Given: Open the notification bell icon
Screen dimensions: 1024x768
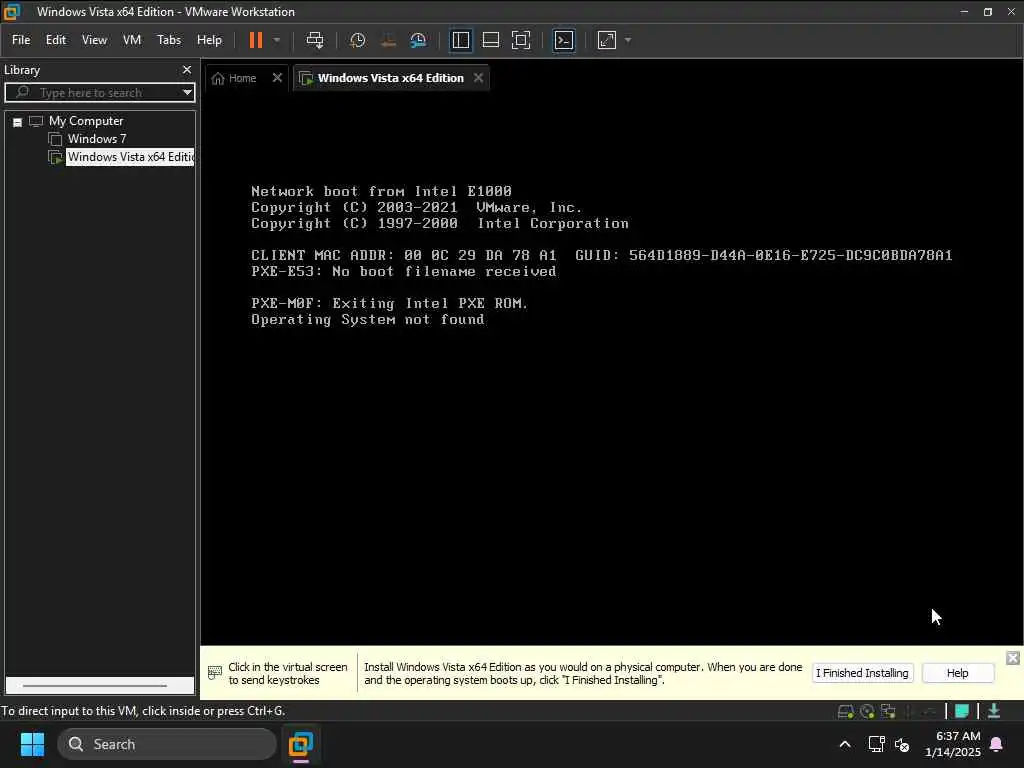Looking at the screenshot, I should (x=997, y=744).
